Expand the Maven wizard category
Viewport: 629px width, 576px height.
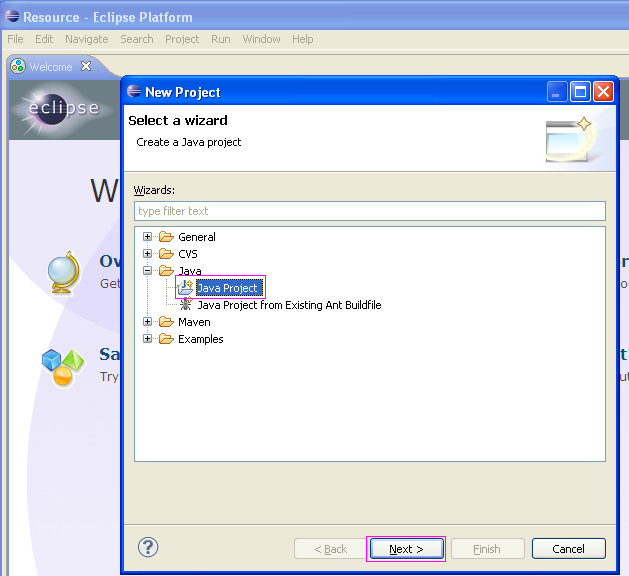[147, 322]
